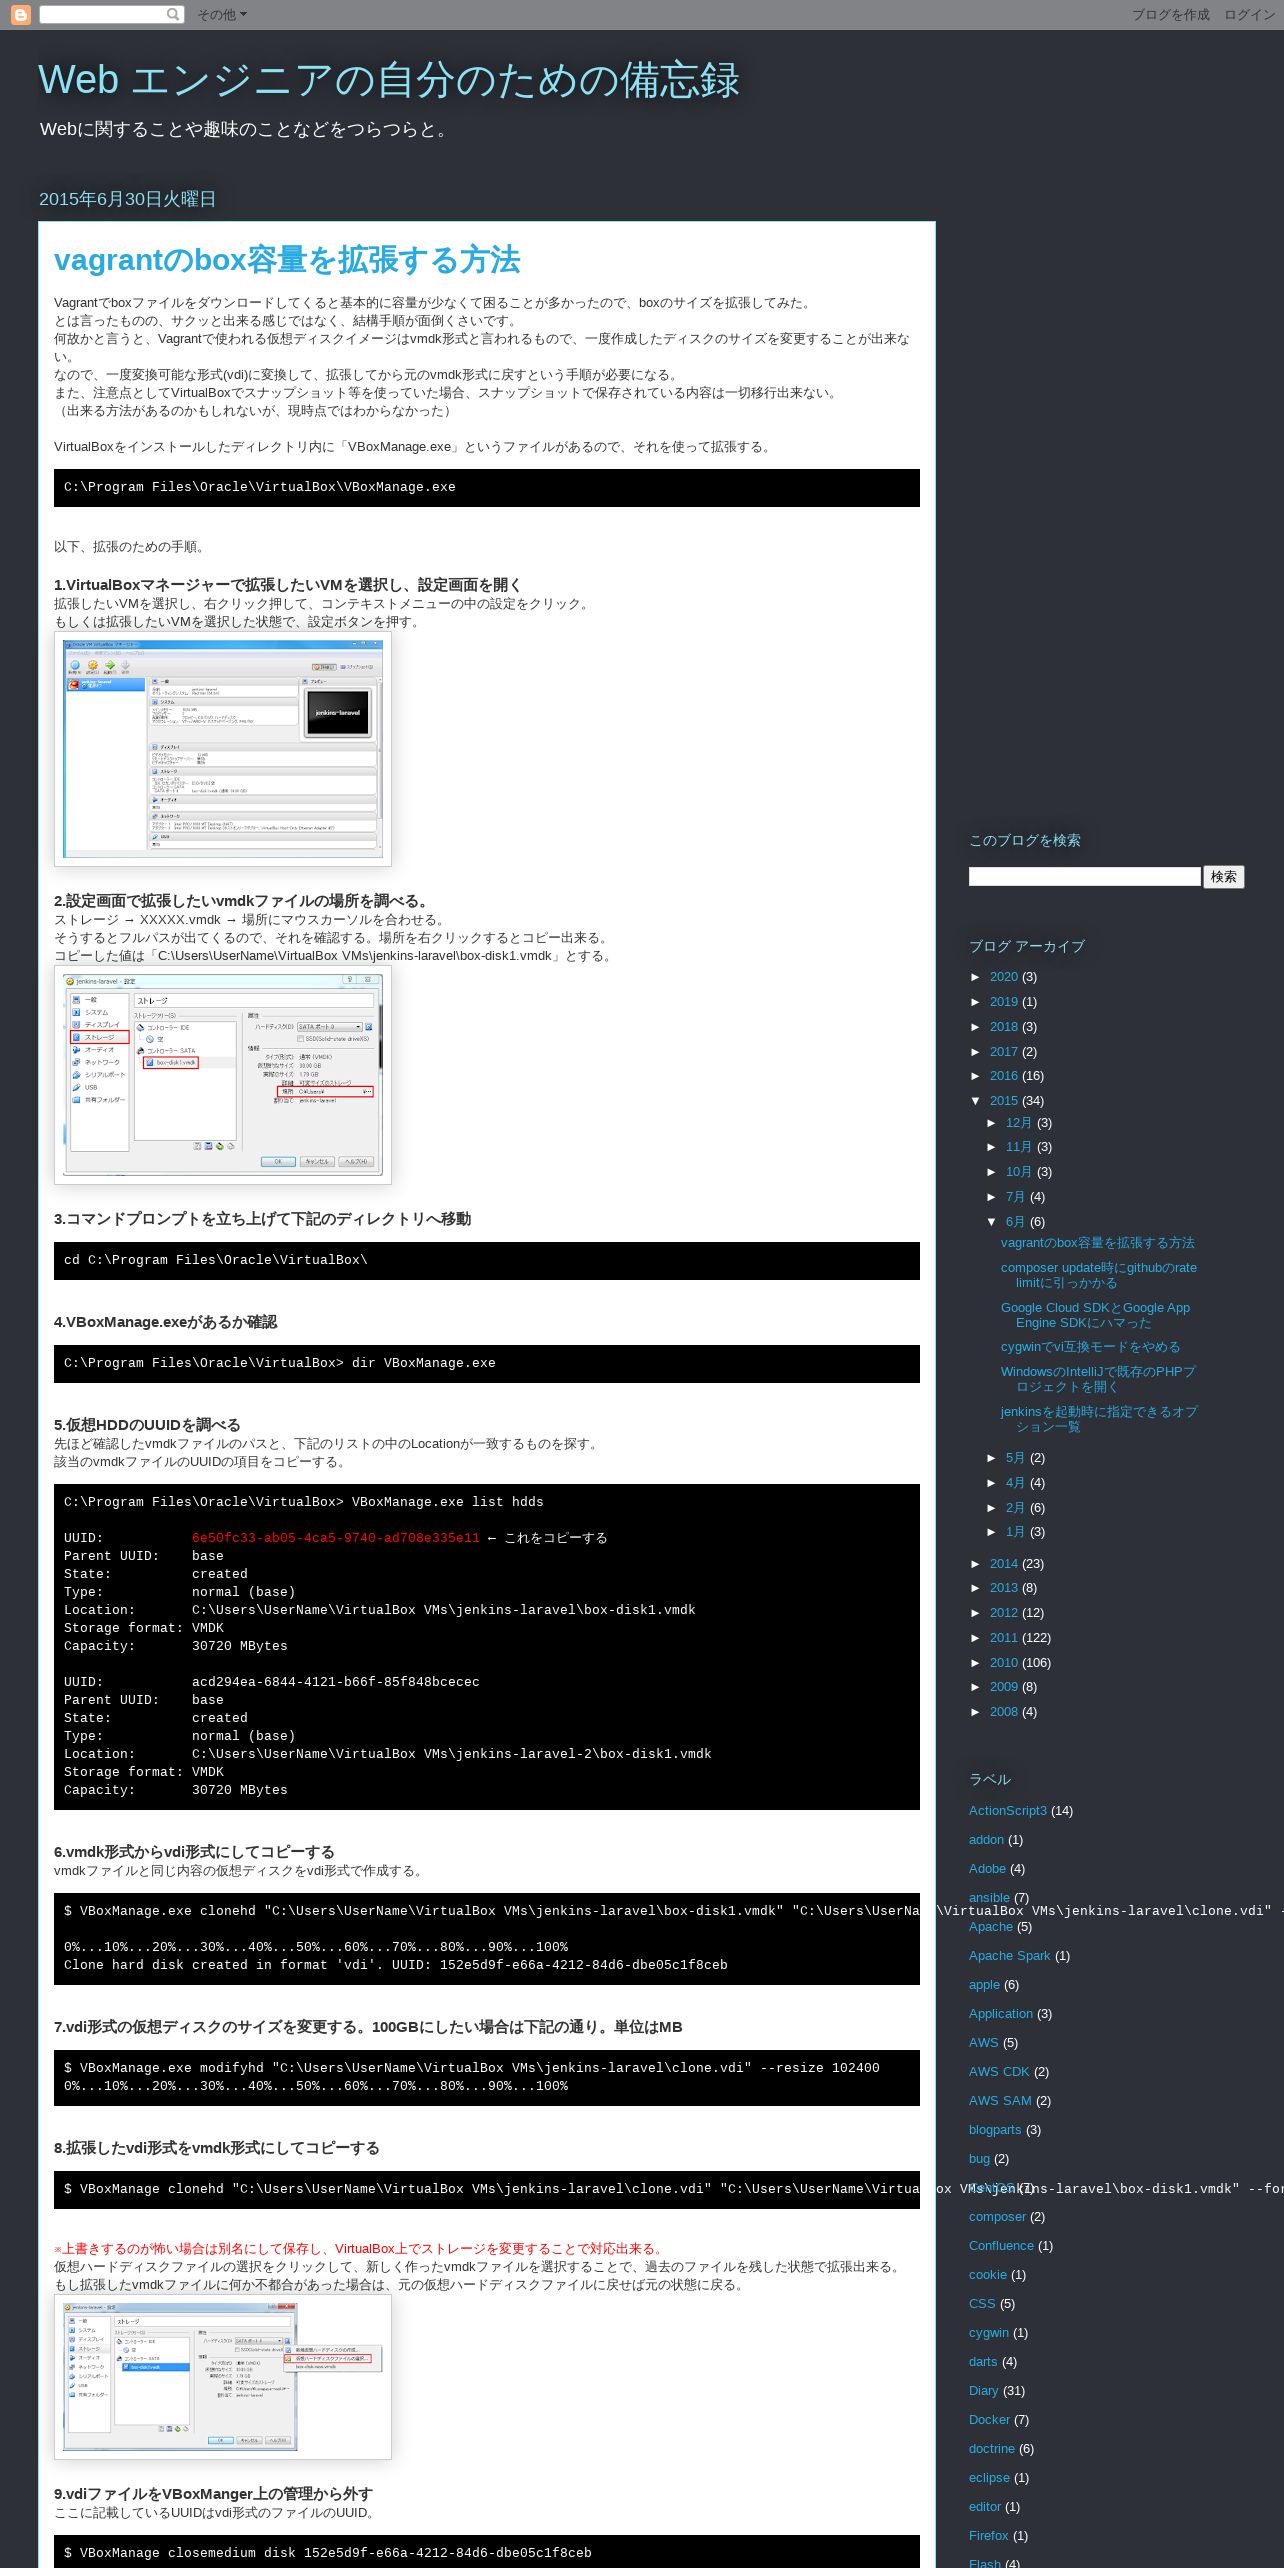The height and width of the screenshot is (2568, 1284).
Task: Expand the 4月 archive month
Action: coord(993,1483)
